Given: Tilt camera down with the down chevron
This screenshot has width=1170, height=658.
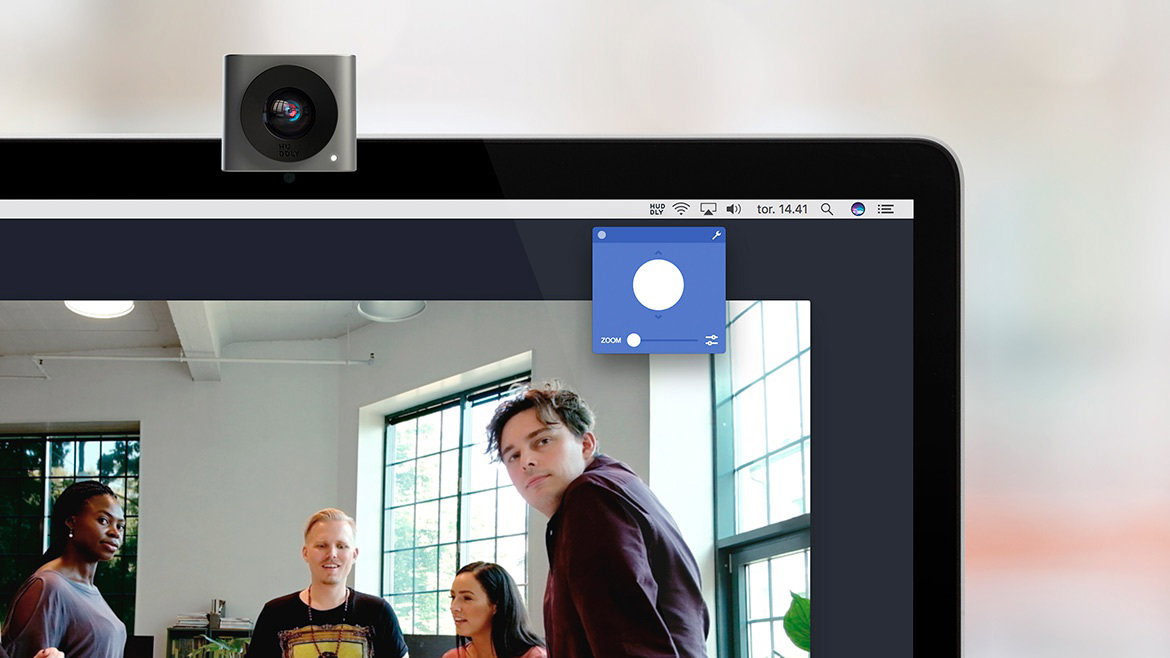Looking at the screenshot, I should pos(658,317).
